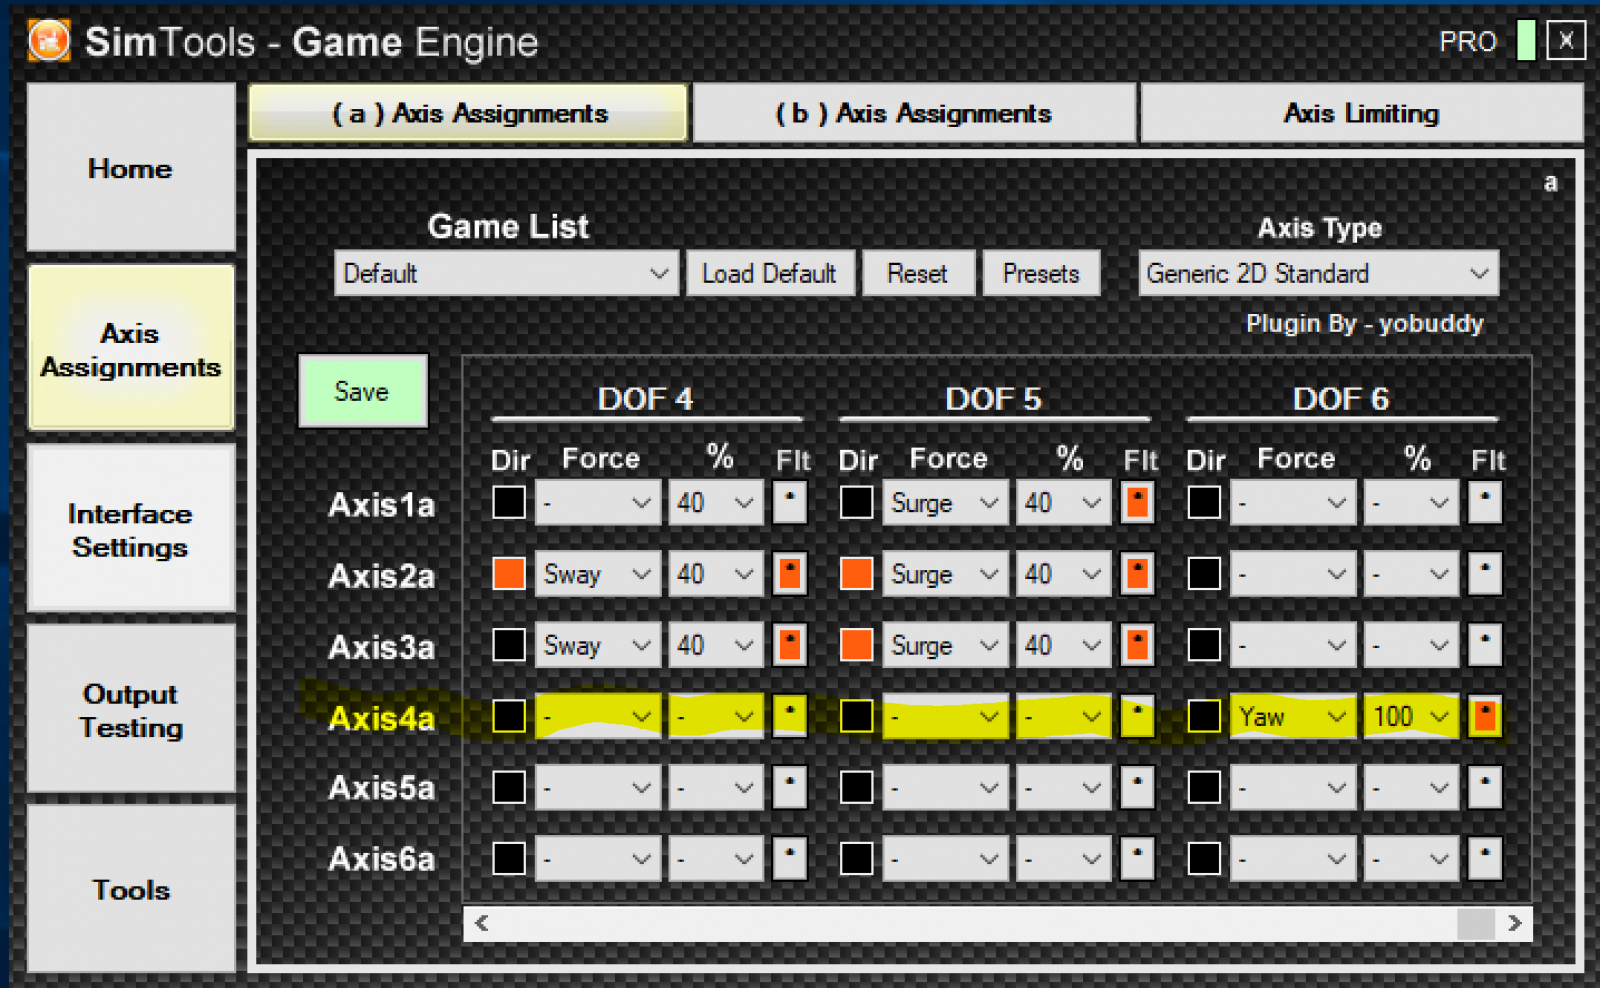This screenshot has width=1600, height=988.
Task: Open Axis6a DOF 6 percent dropdown
Action: tap(1412, 858)
